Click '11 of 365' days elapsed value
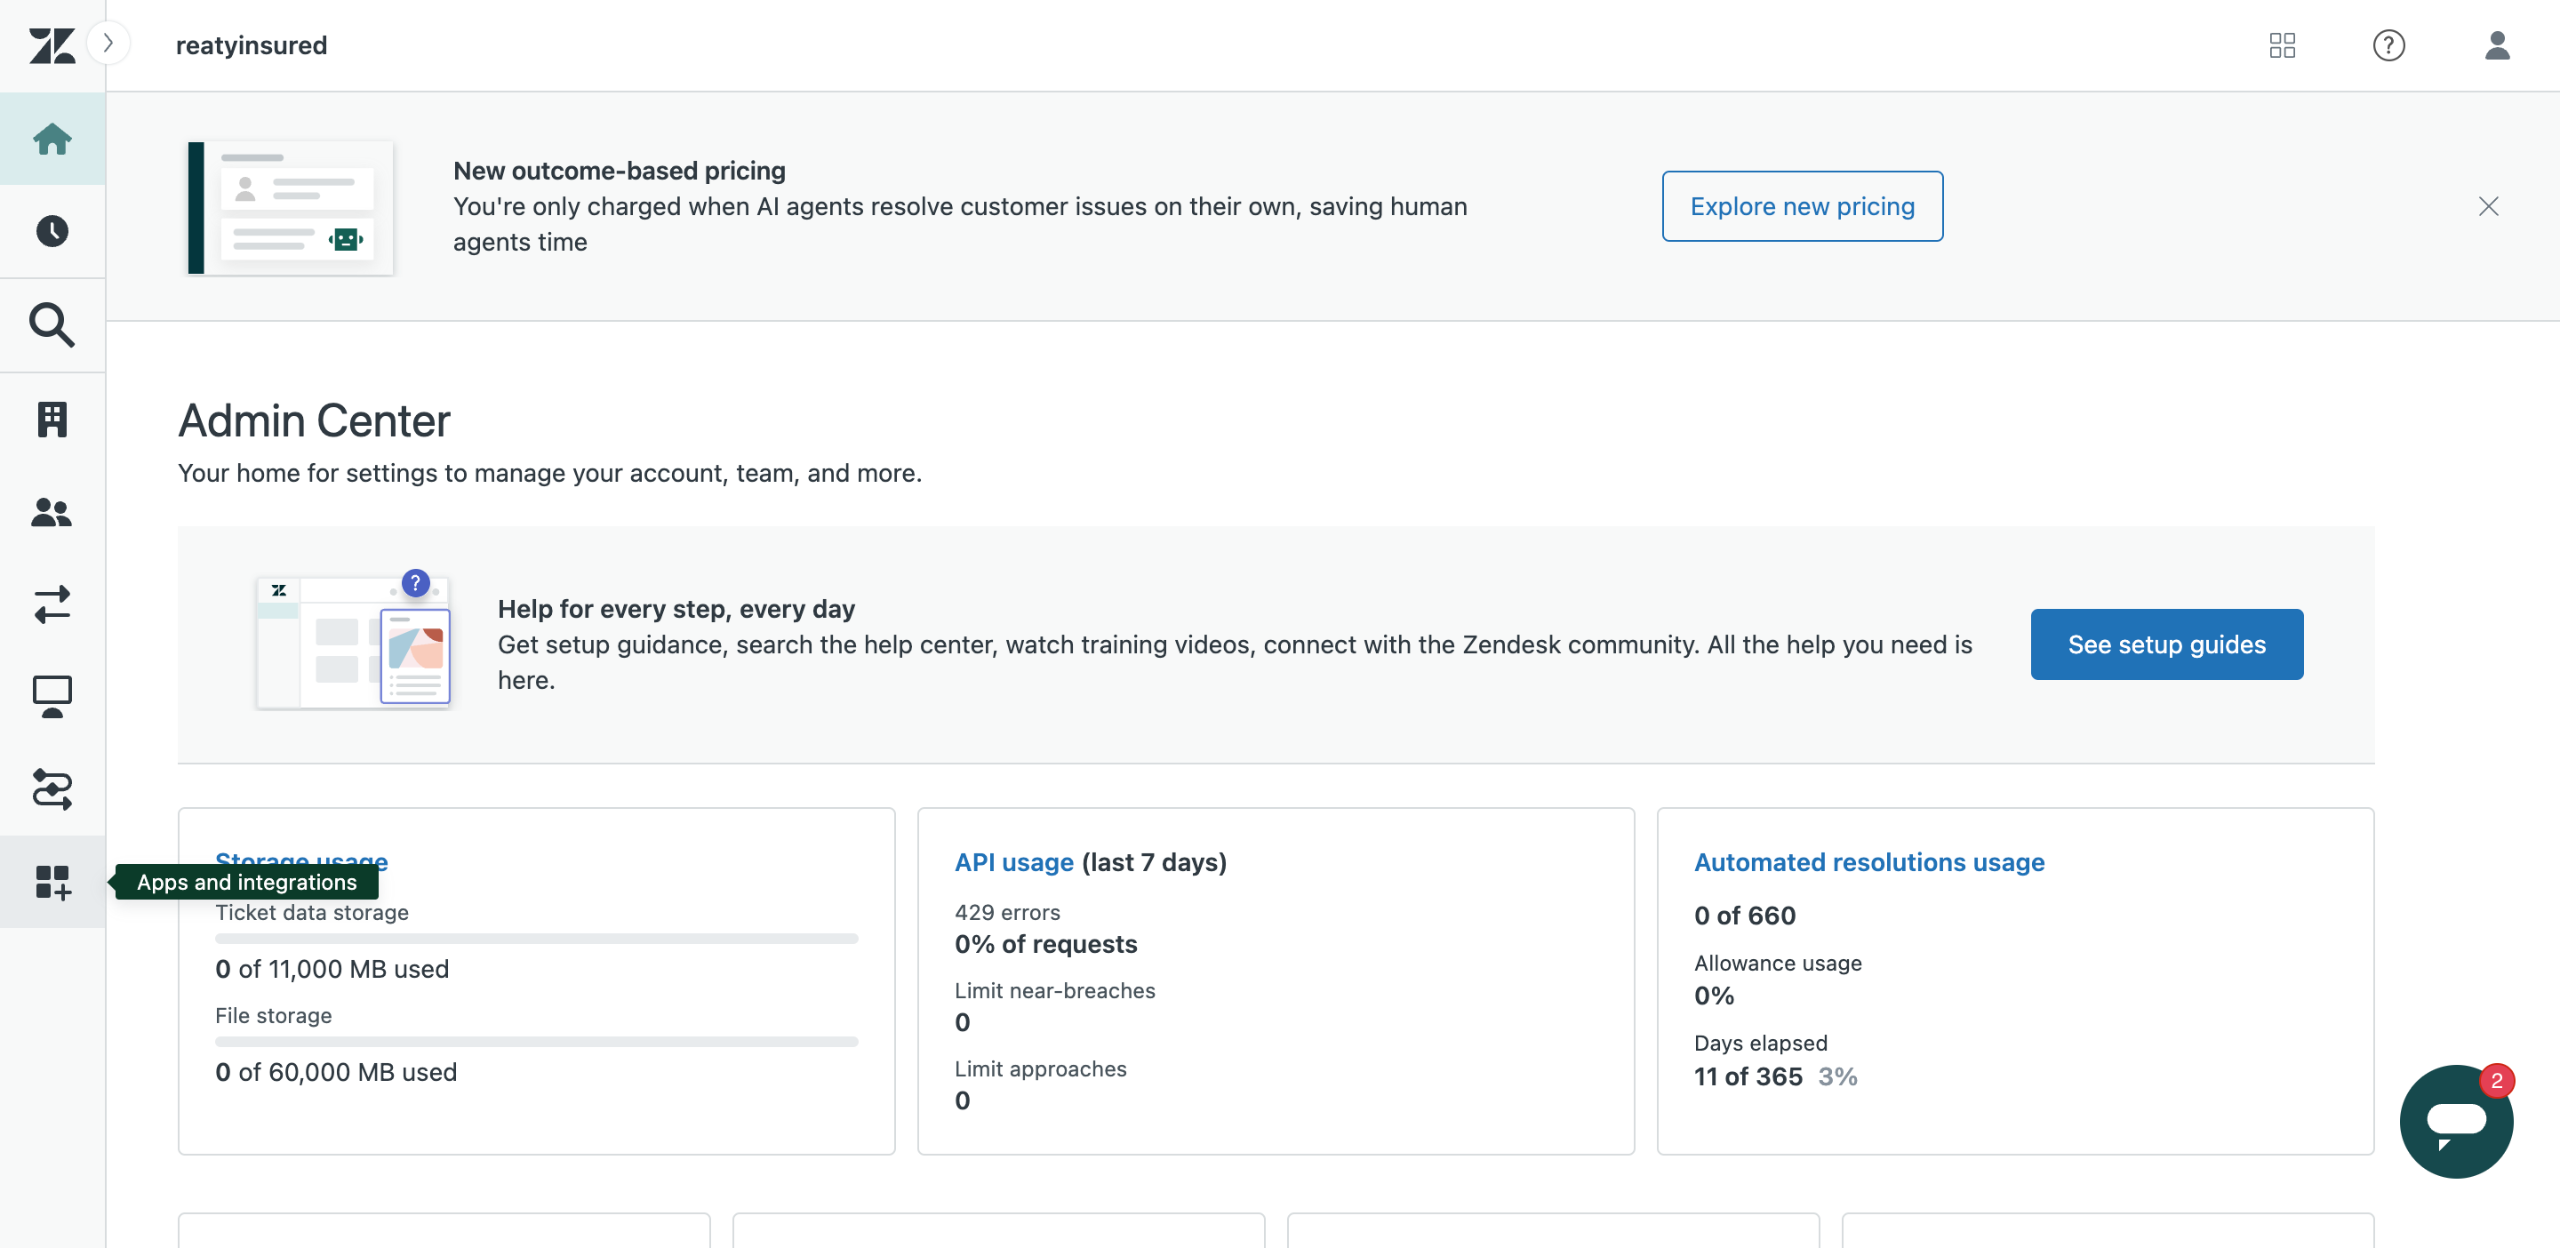Image resolution: width=2560 pixels, height=1248 pixels. coord(1748,1076)
